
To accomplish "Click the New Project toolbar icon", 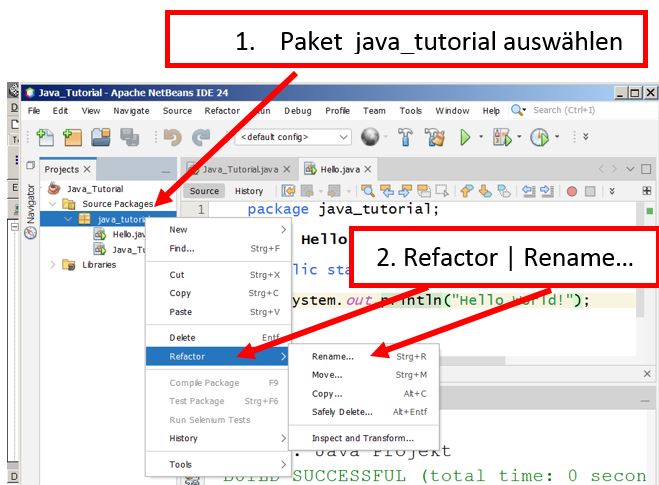I will coord(72,137).
